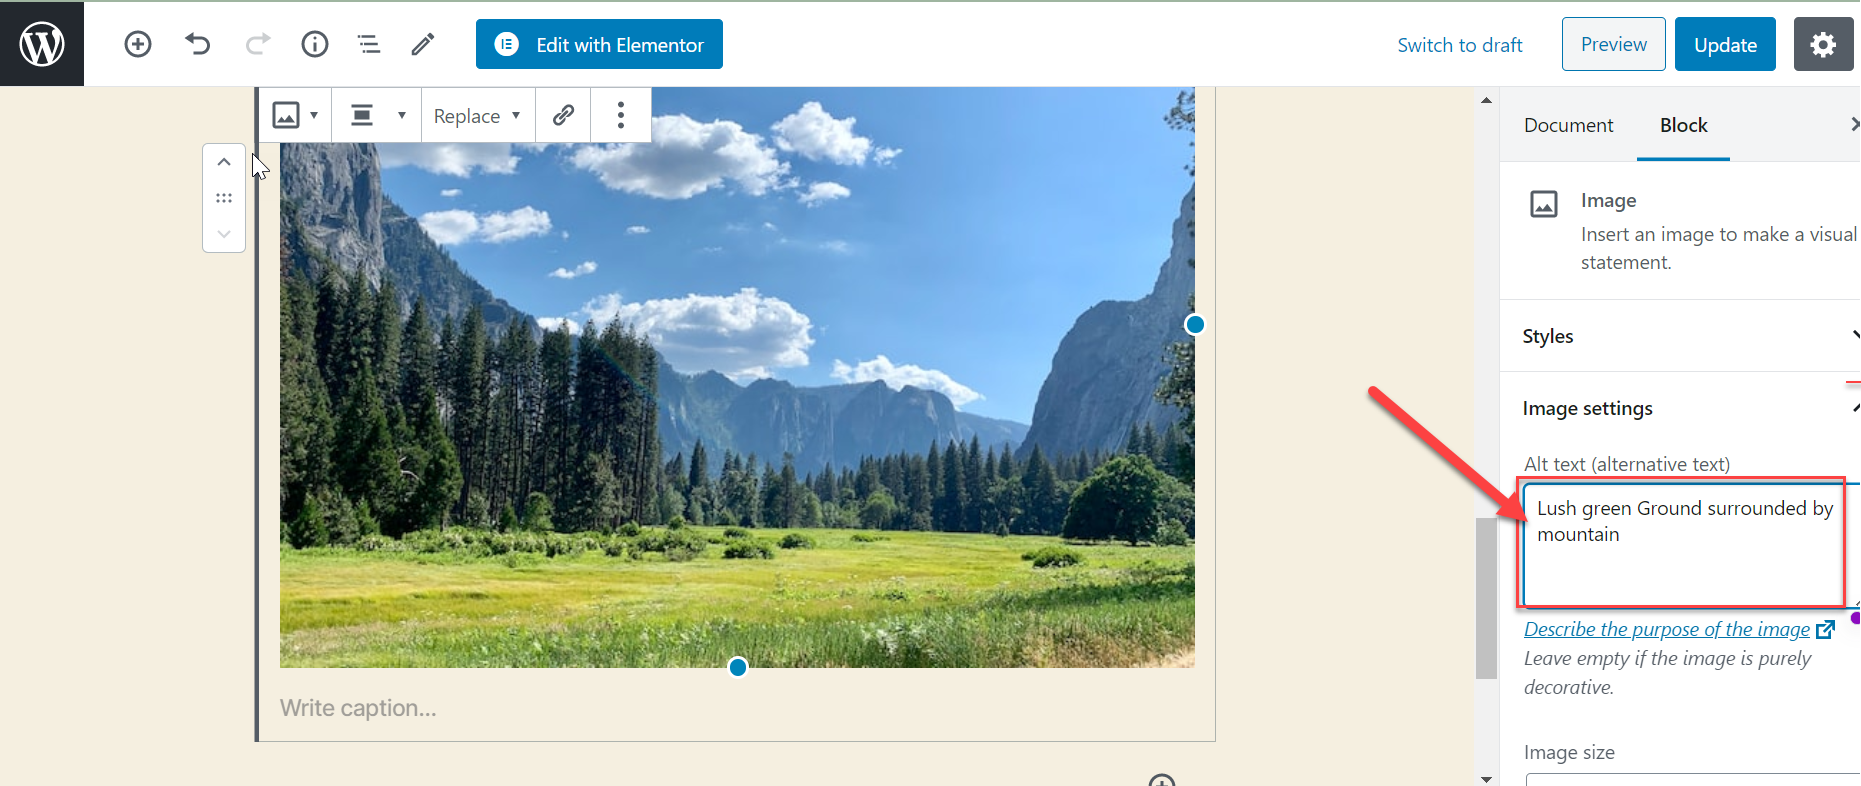Viewport: 1861px width, 786px height.
Task: Open more options three-dot menu
Action: 621,115
